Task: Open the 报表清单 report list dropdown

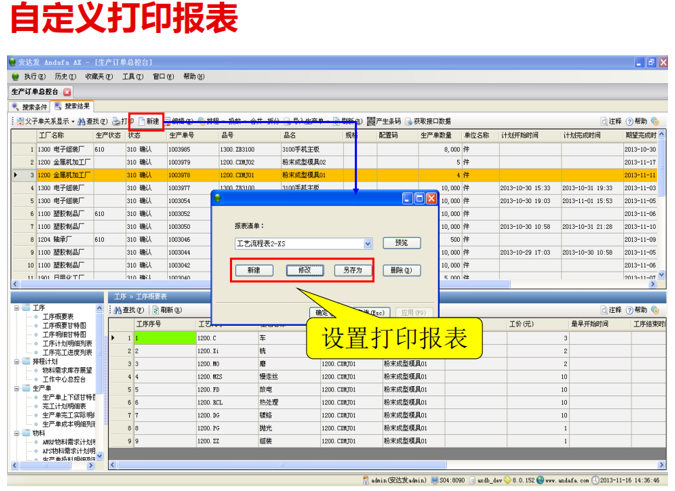Action: (x=368, y=243)
